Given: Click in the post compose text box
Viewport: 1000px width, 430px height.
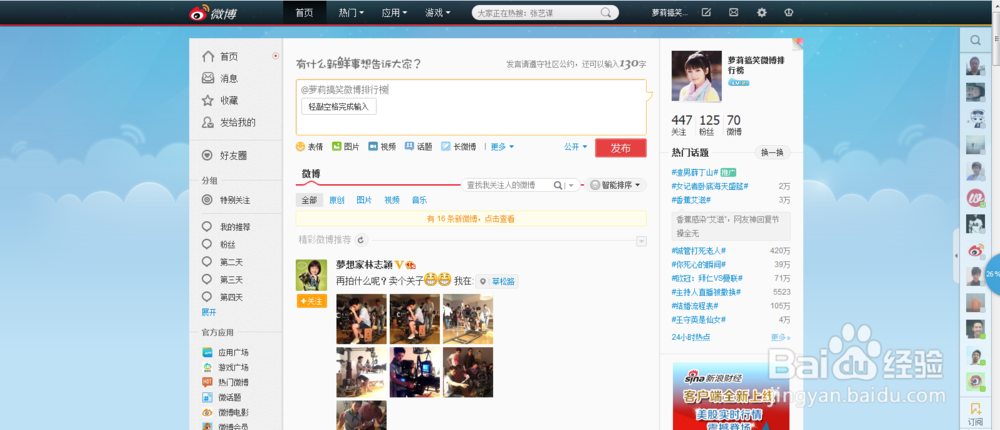Looking at the screenshot, I should click(x=471, y=107).
